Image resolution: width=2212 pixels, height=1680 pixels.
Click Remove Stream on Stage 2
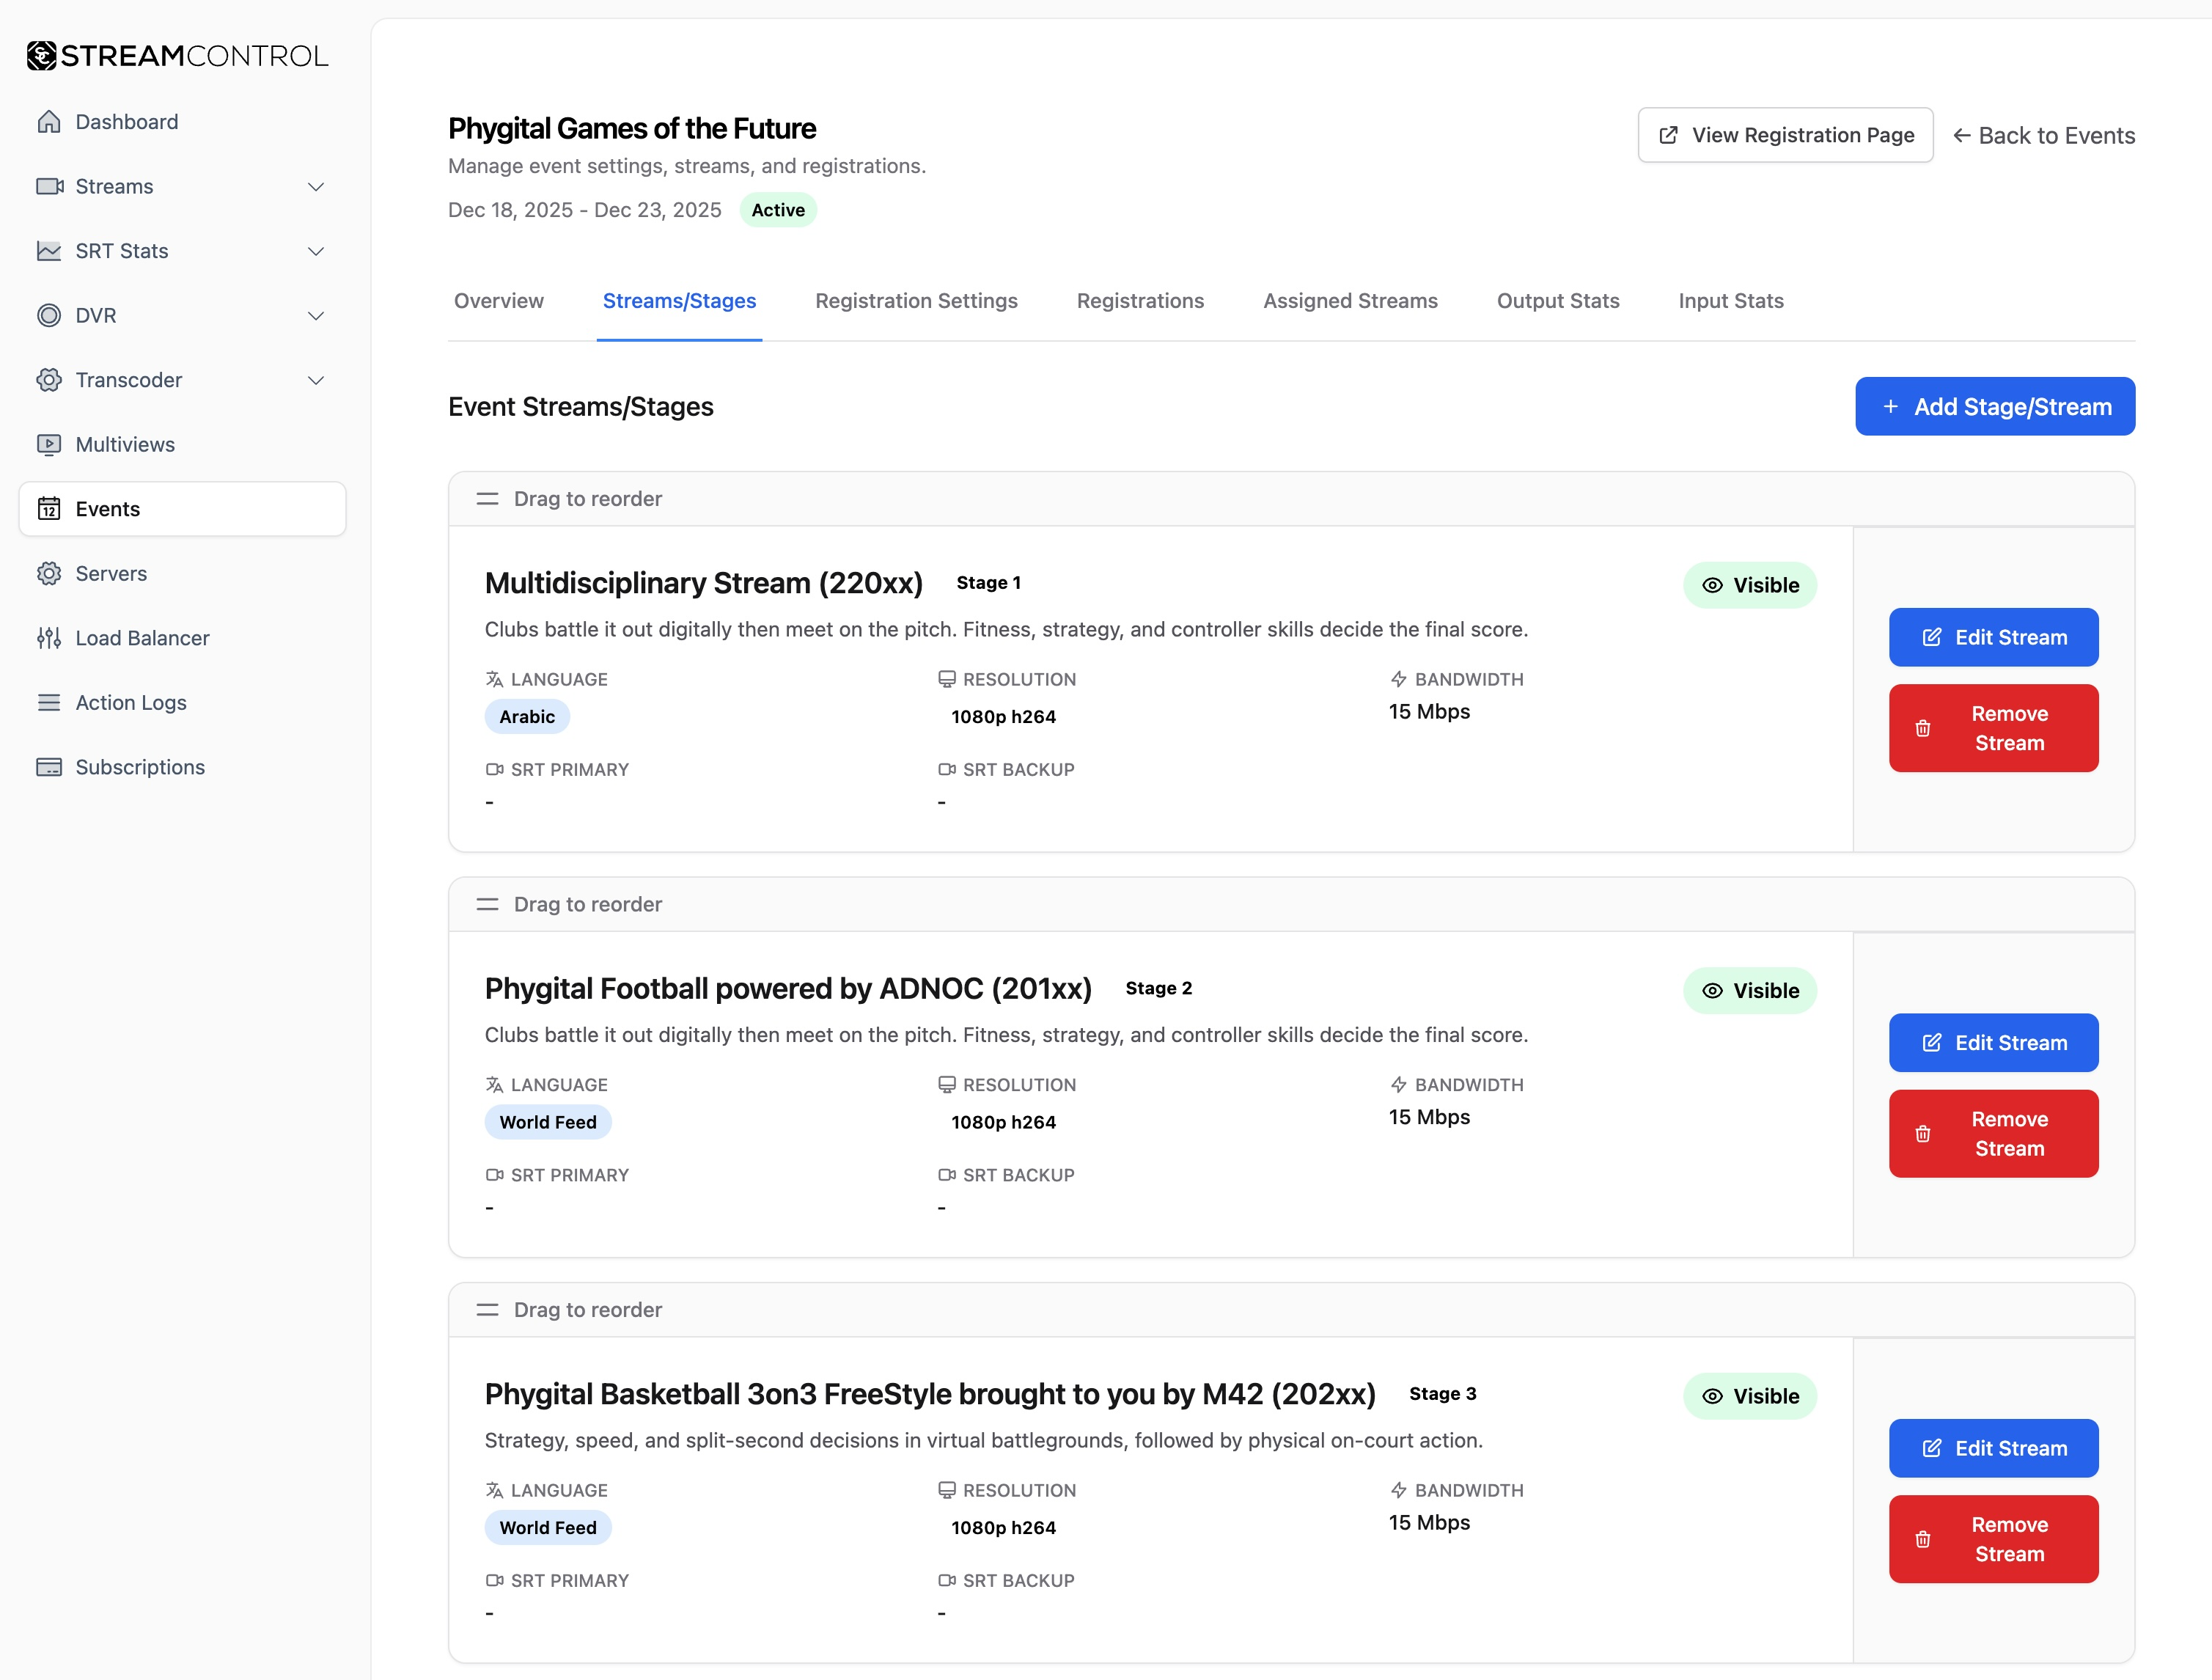click(x=1993, y=1133)
